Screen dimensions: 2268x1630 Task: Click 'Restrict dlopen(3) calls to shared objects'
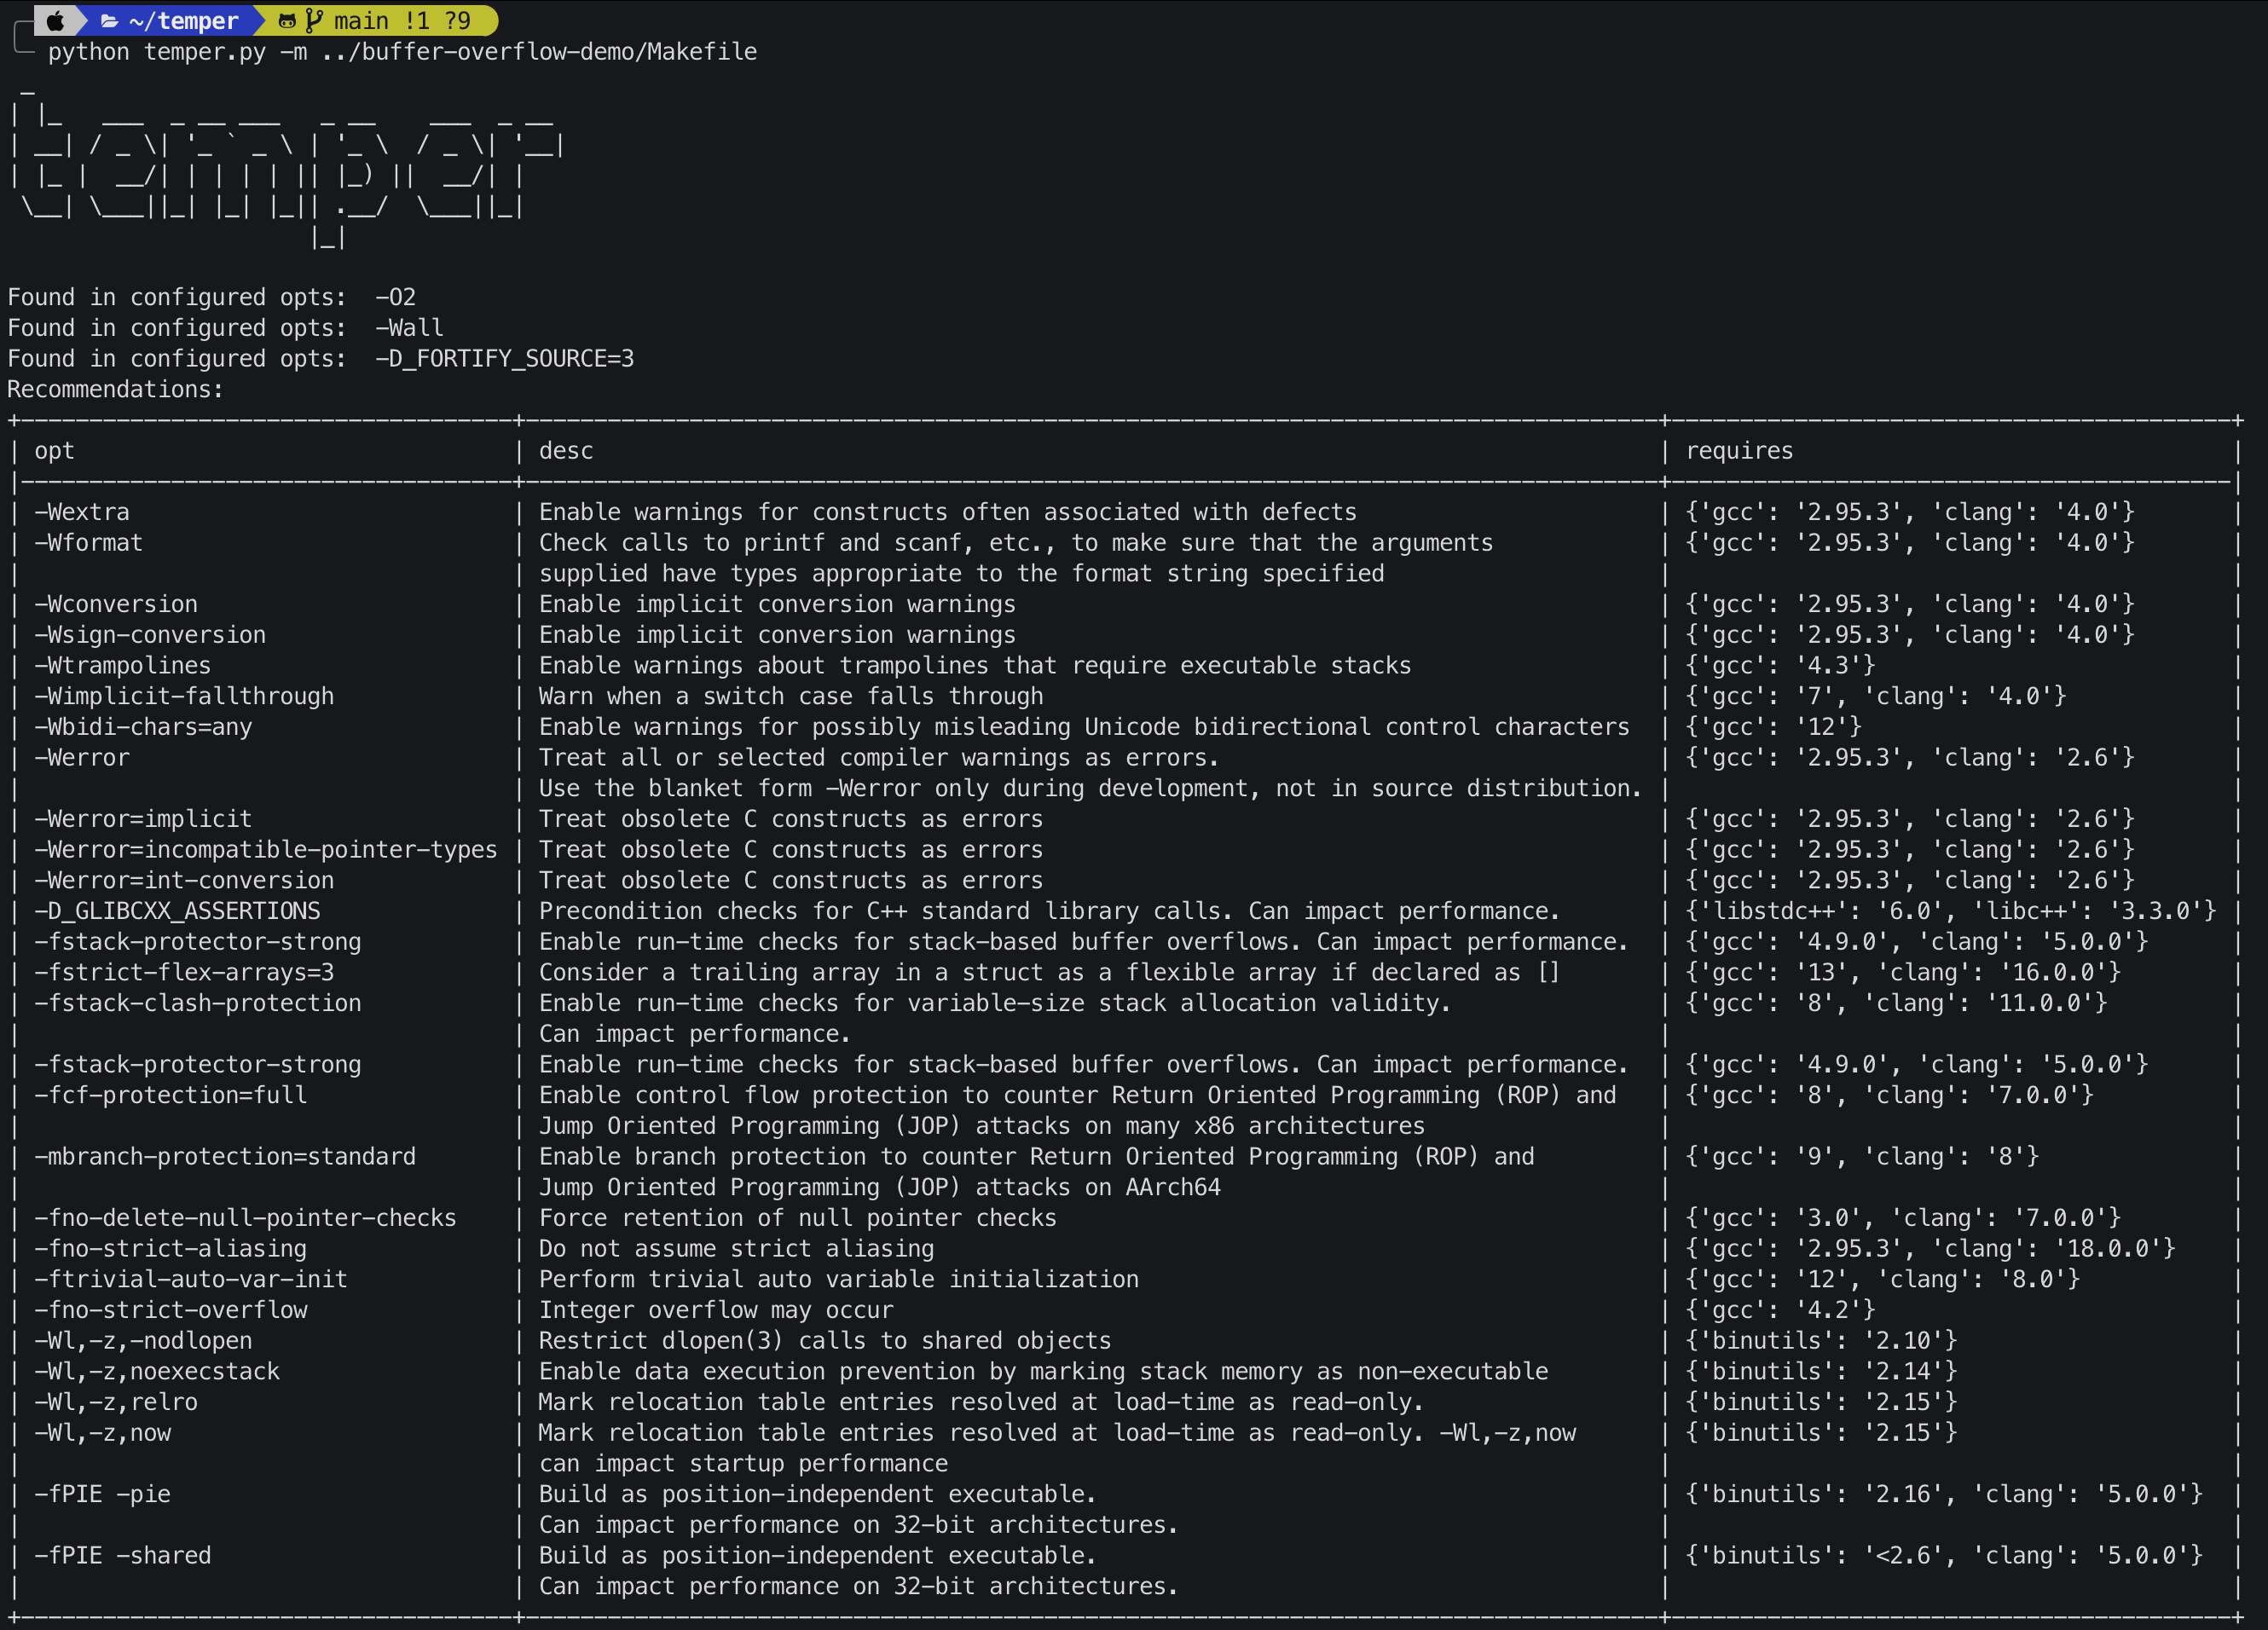[x=825, y=1341]
